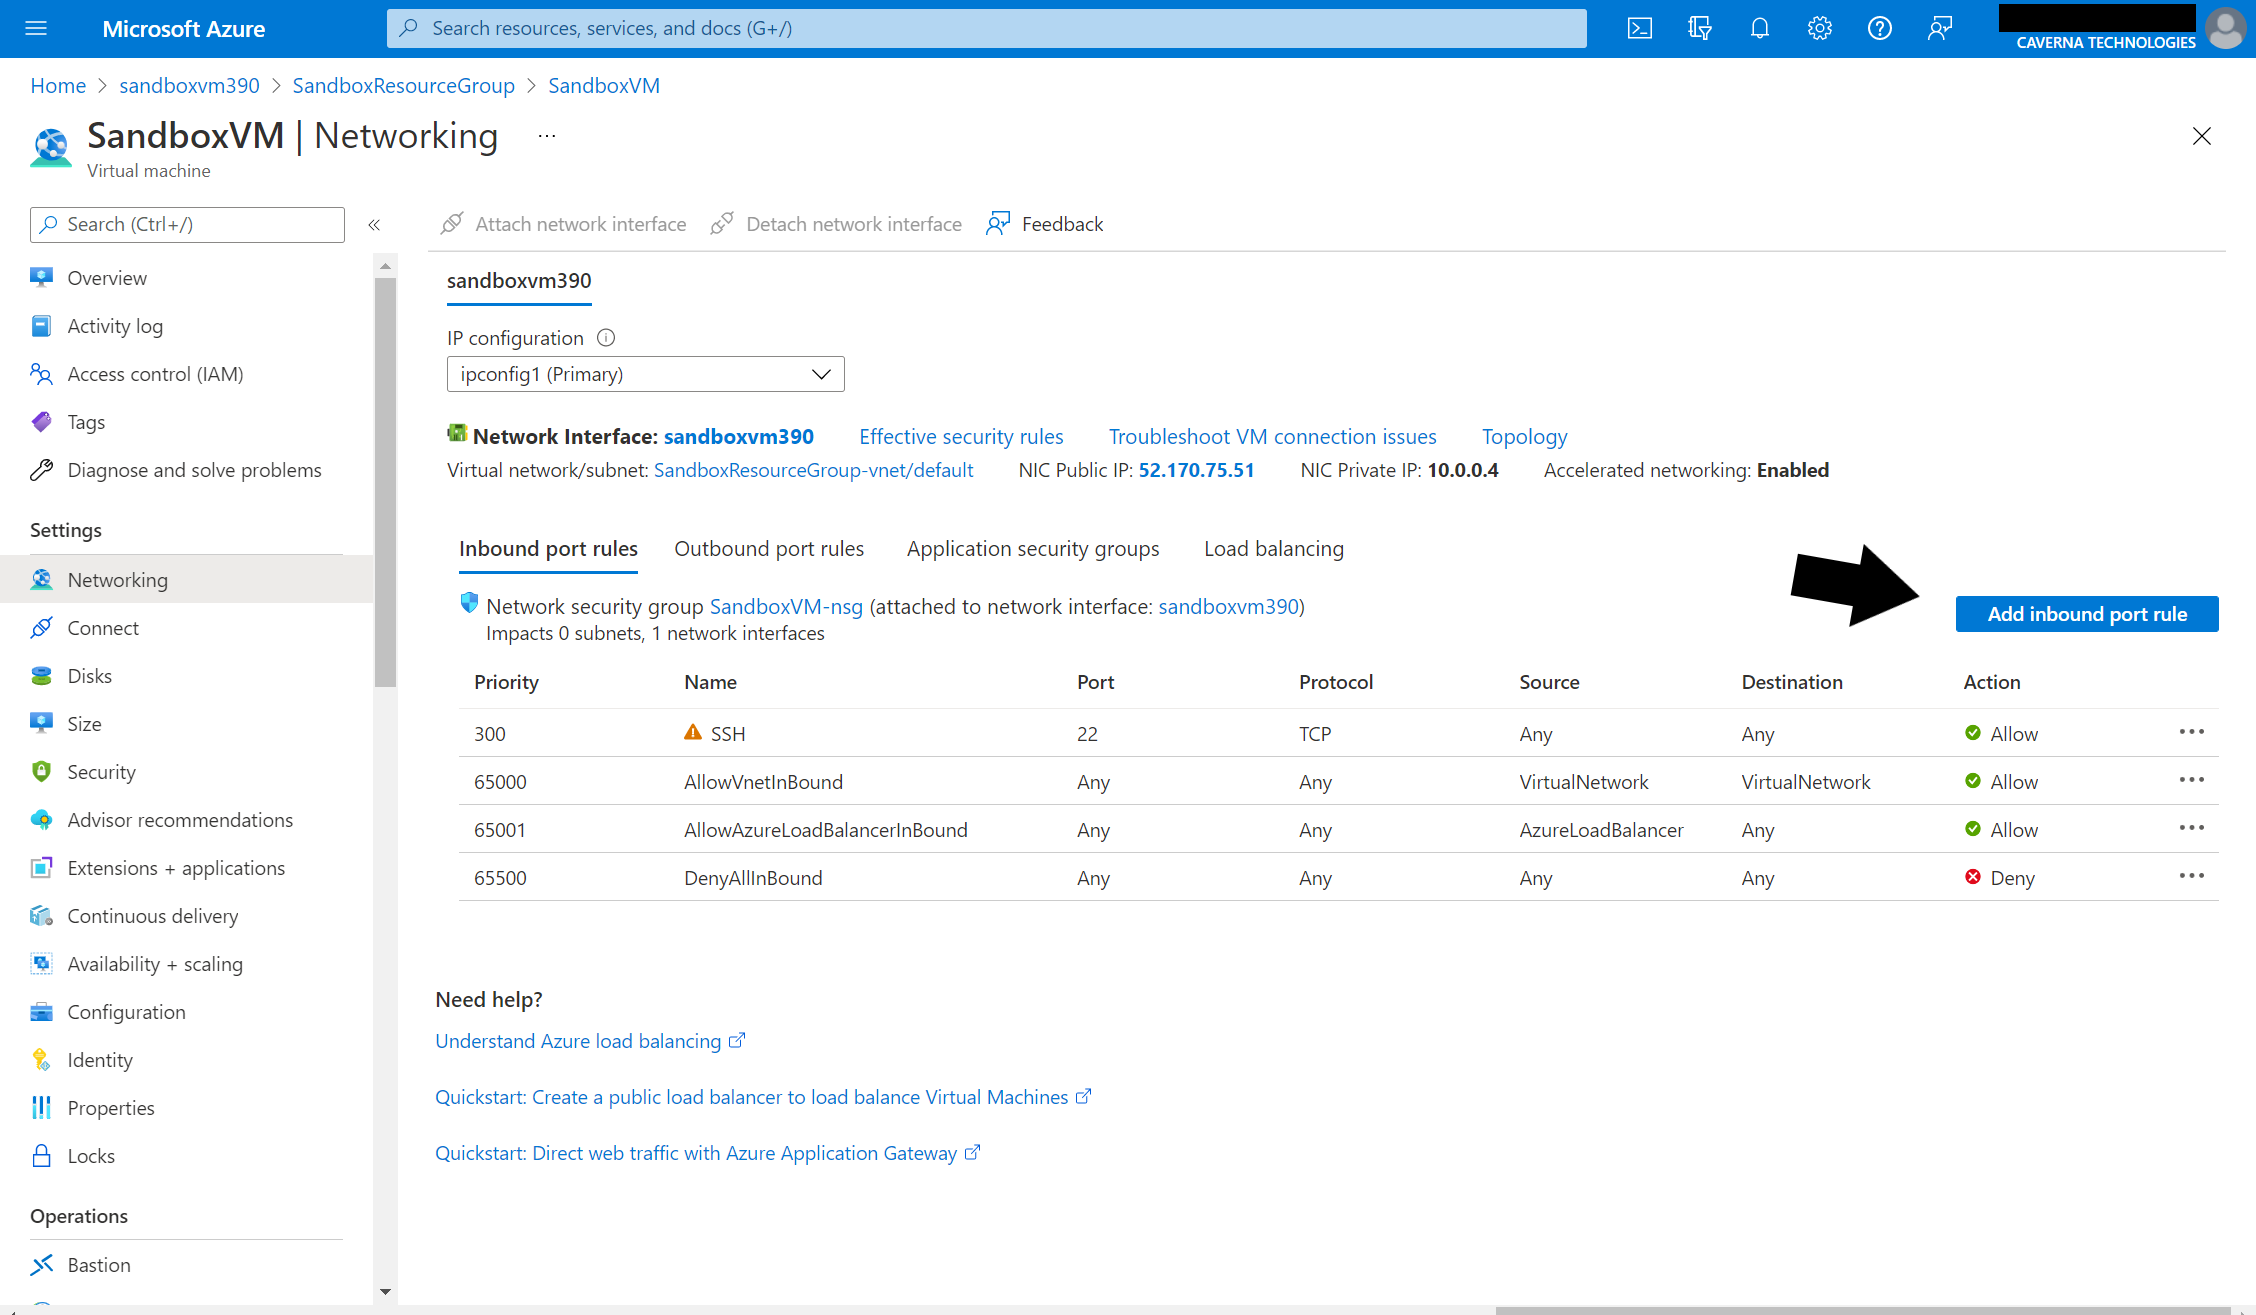Open the SandboxVM-nsg security group link
The width and height of the screenshot is (2256, 1315).
coord(785,607)
